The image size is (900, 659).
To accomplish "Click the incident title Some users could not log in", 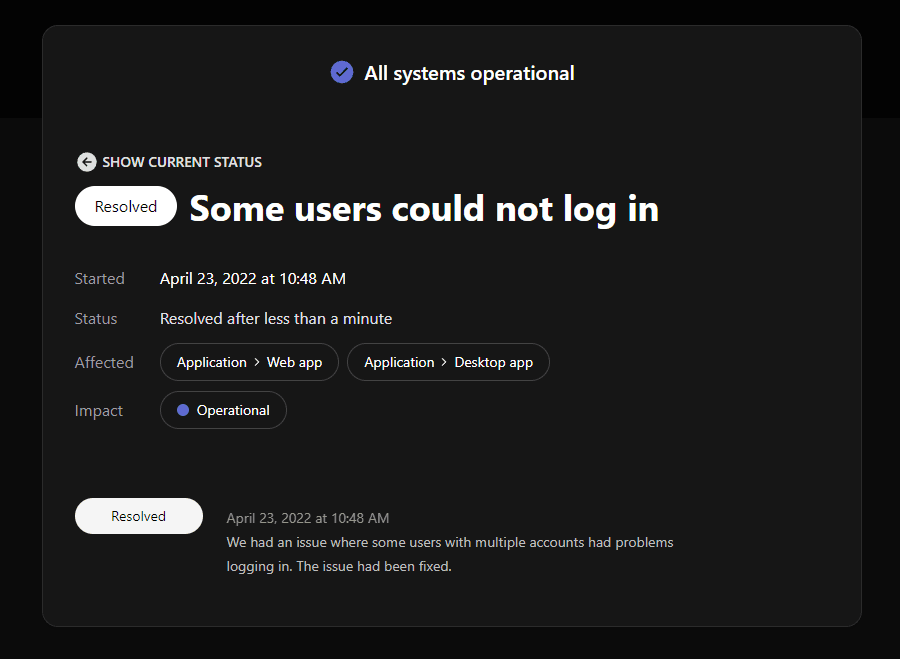I will pyautogui.click(x=424, y=208).
